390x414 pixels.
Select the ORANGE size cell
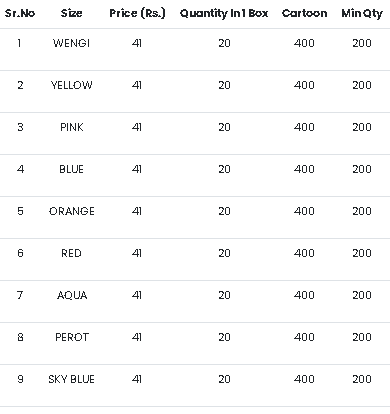(71, 211)
